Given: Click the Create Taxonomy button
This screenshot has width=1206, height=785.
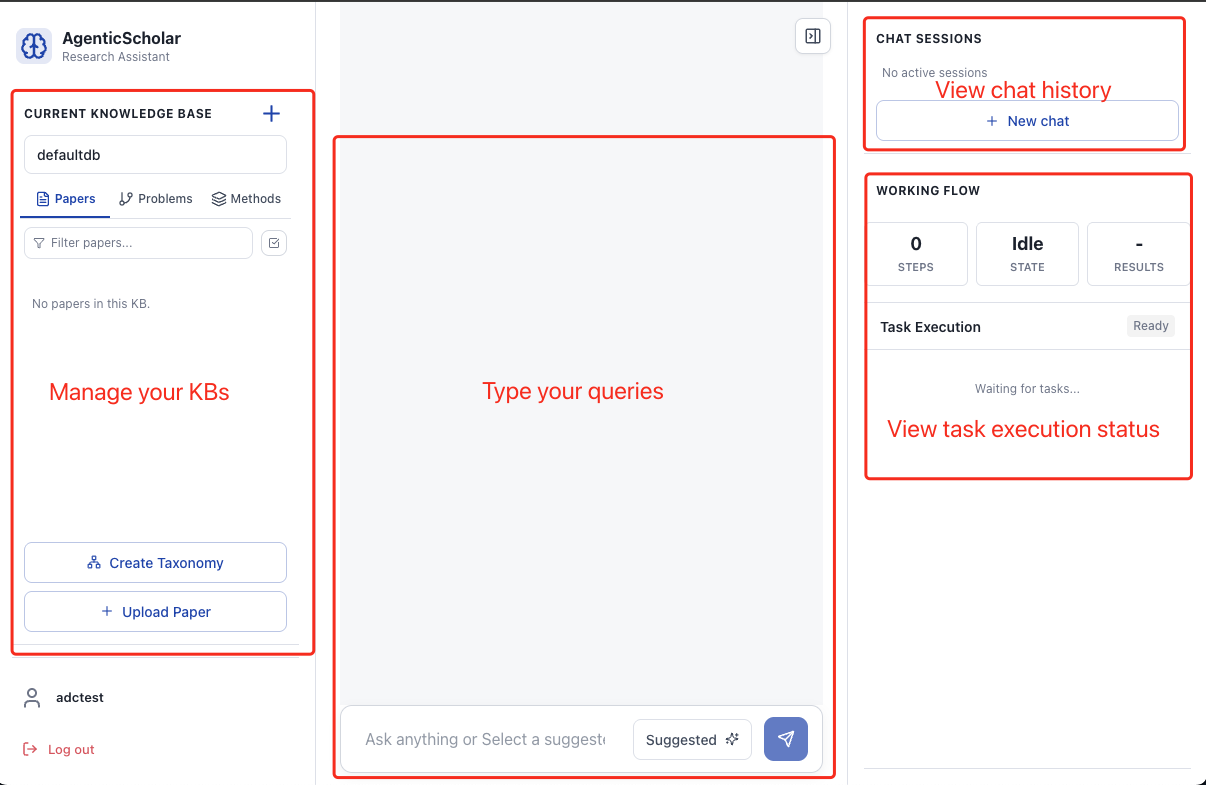Looking at the screenshot, I should click(155, 562).
